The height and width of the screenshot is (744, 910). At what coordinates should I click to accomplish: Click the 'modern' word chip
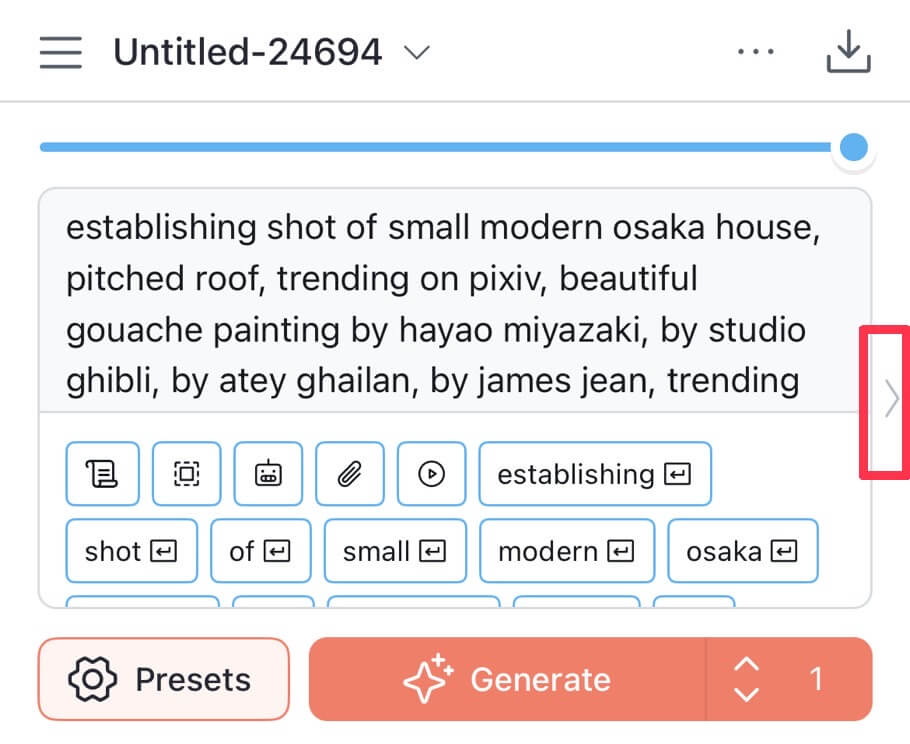pos(567,551)
